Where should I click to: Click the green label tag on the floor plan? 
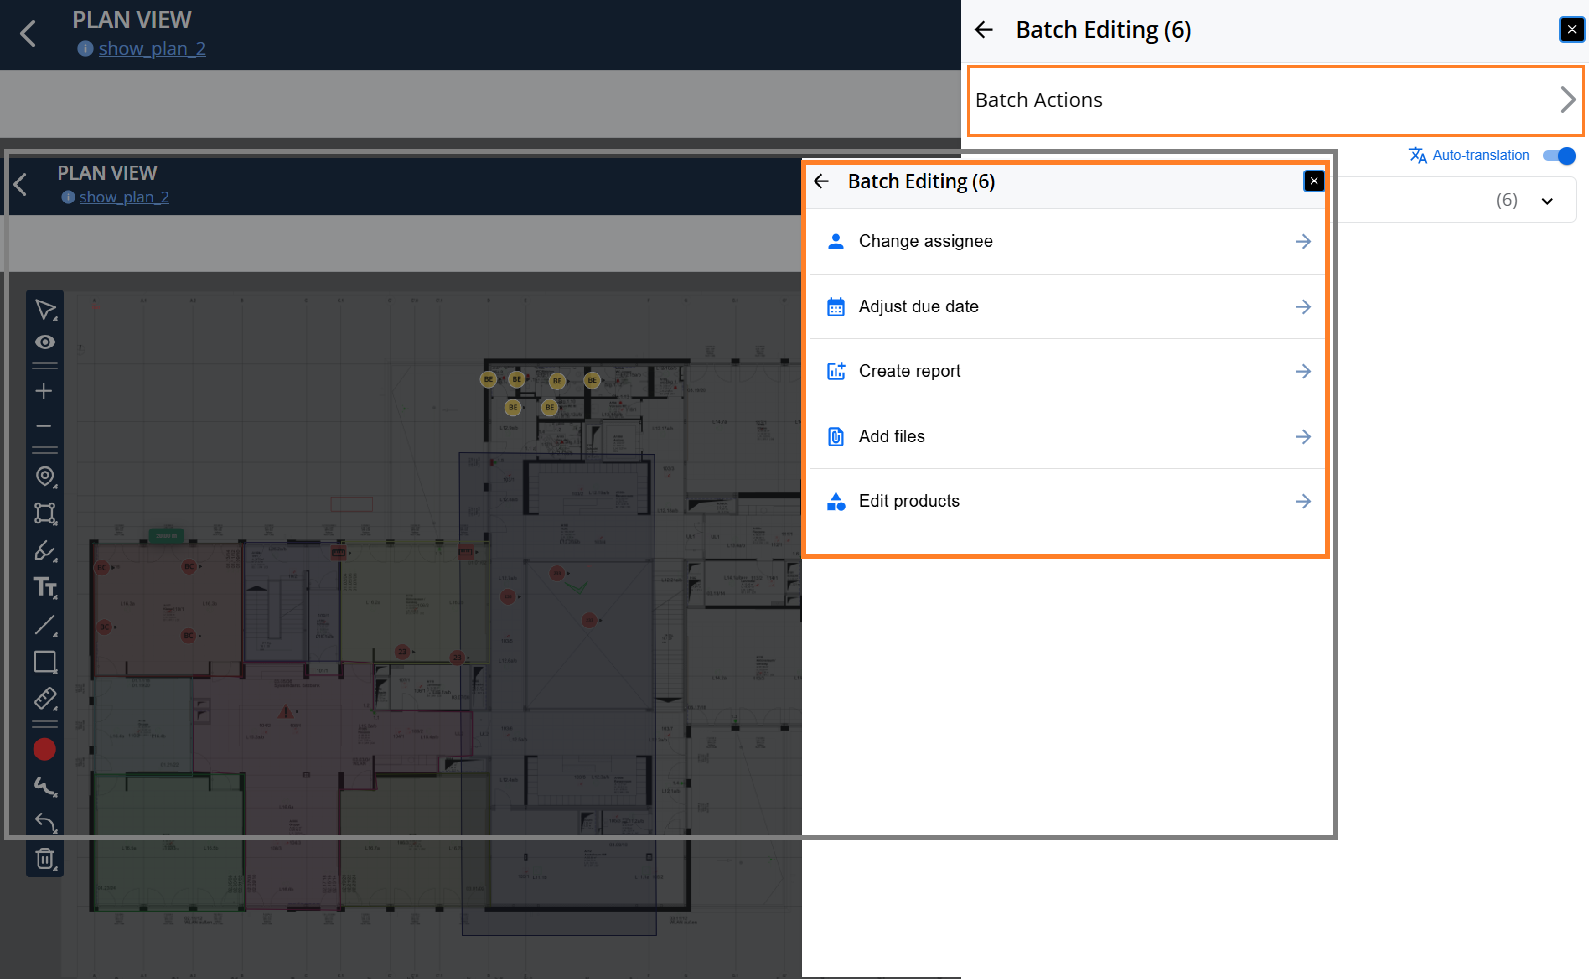click(x=166, y=536)
